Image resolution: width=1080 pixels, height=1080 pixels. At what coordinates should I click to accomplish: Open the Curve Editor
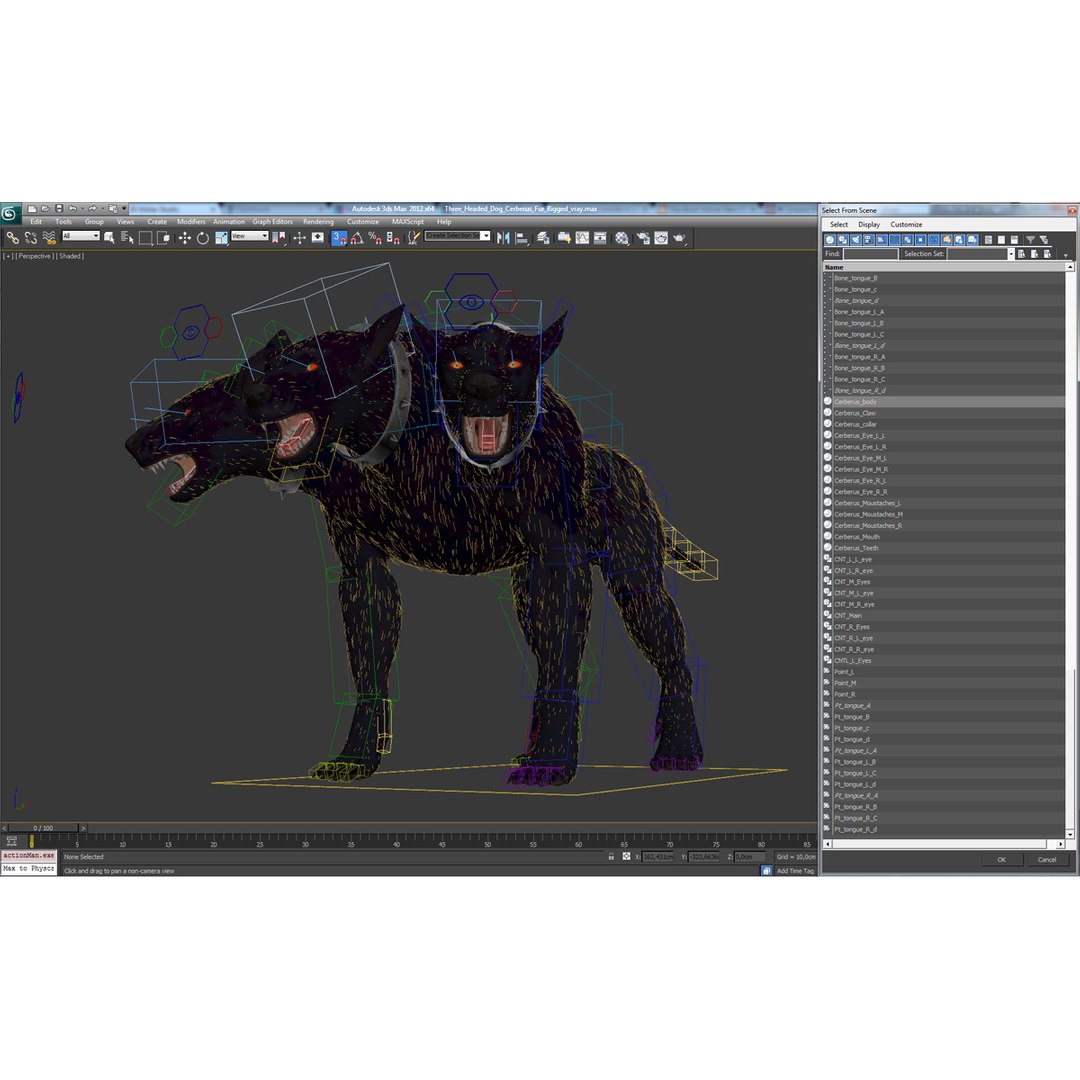(x=582, y=238)
